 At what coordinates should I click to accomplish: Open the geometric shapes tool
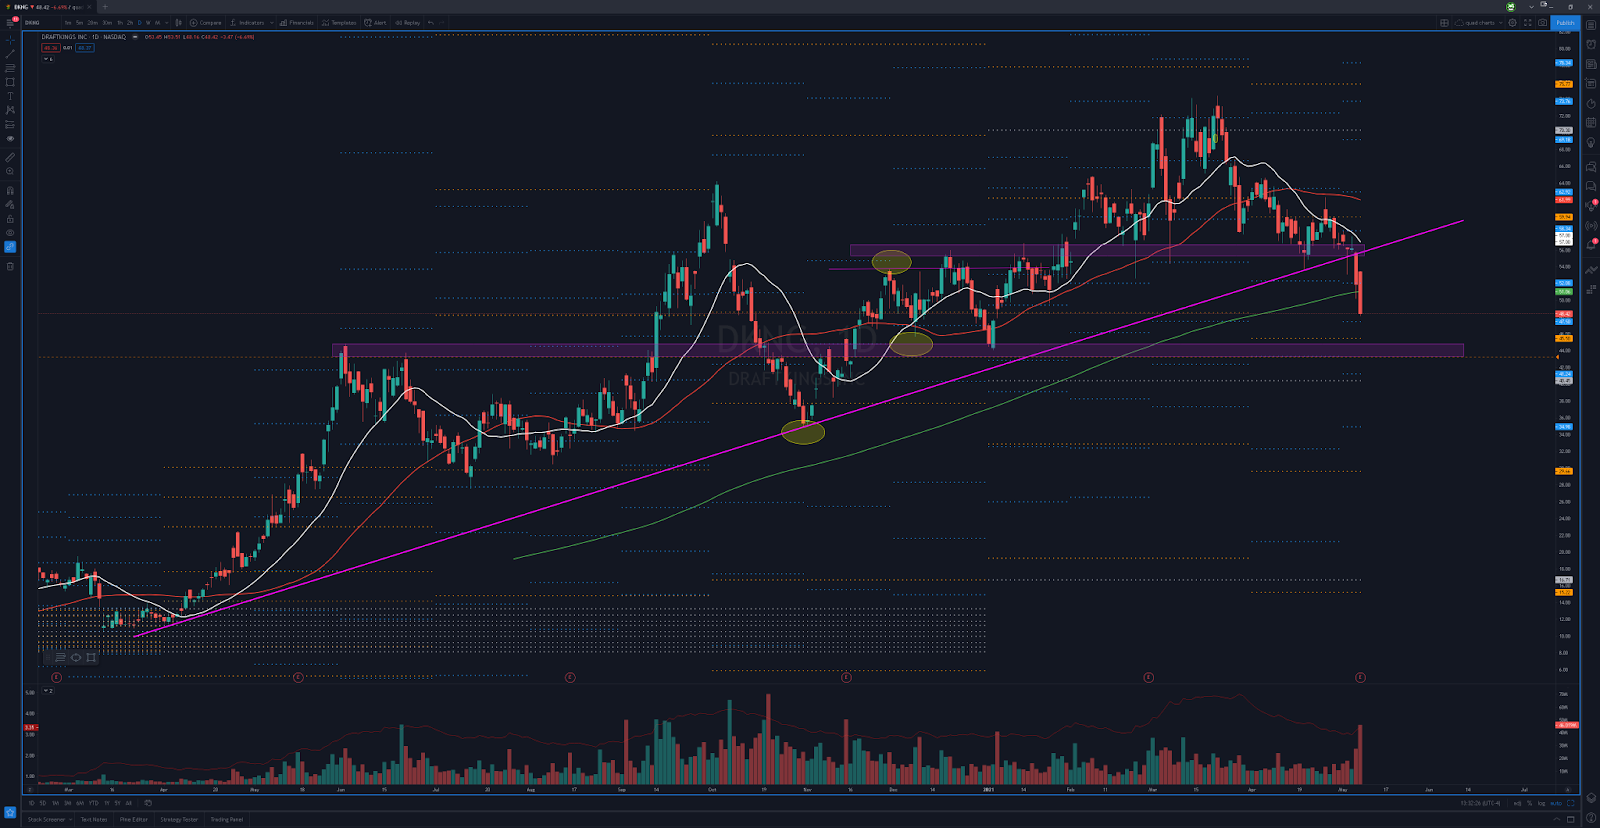pyautogui.click(x=10, y=82)
